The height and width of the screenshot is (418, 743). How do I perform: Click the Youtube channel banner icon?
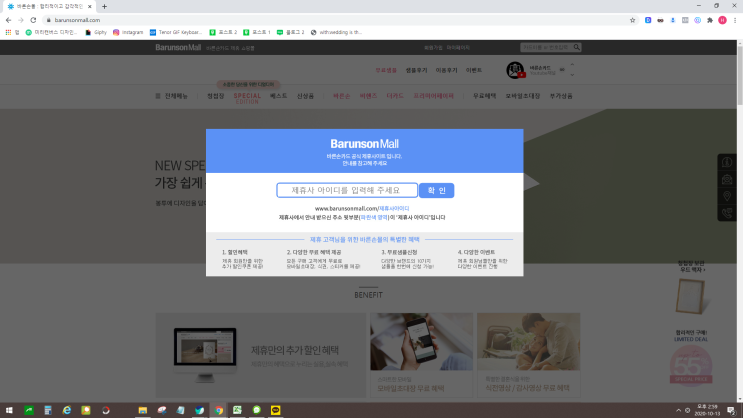(x=515, y=70)
